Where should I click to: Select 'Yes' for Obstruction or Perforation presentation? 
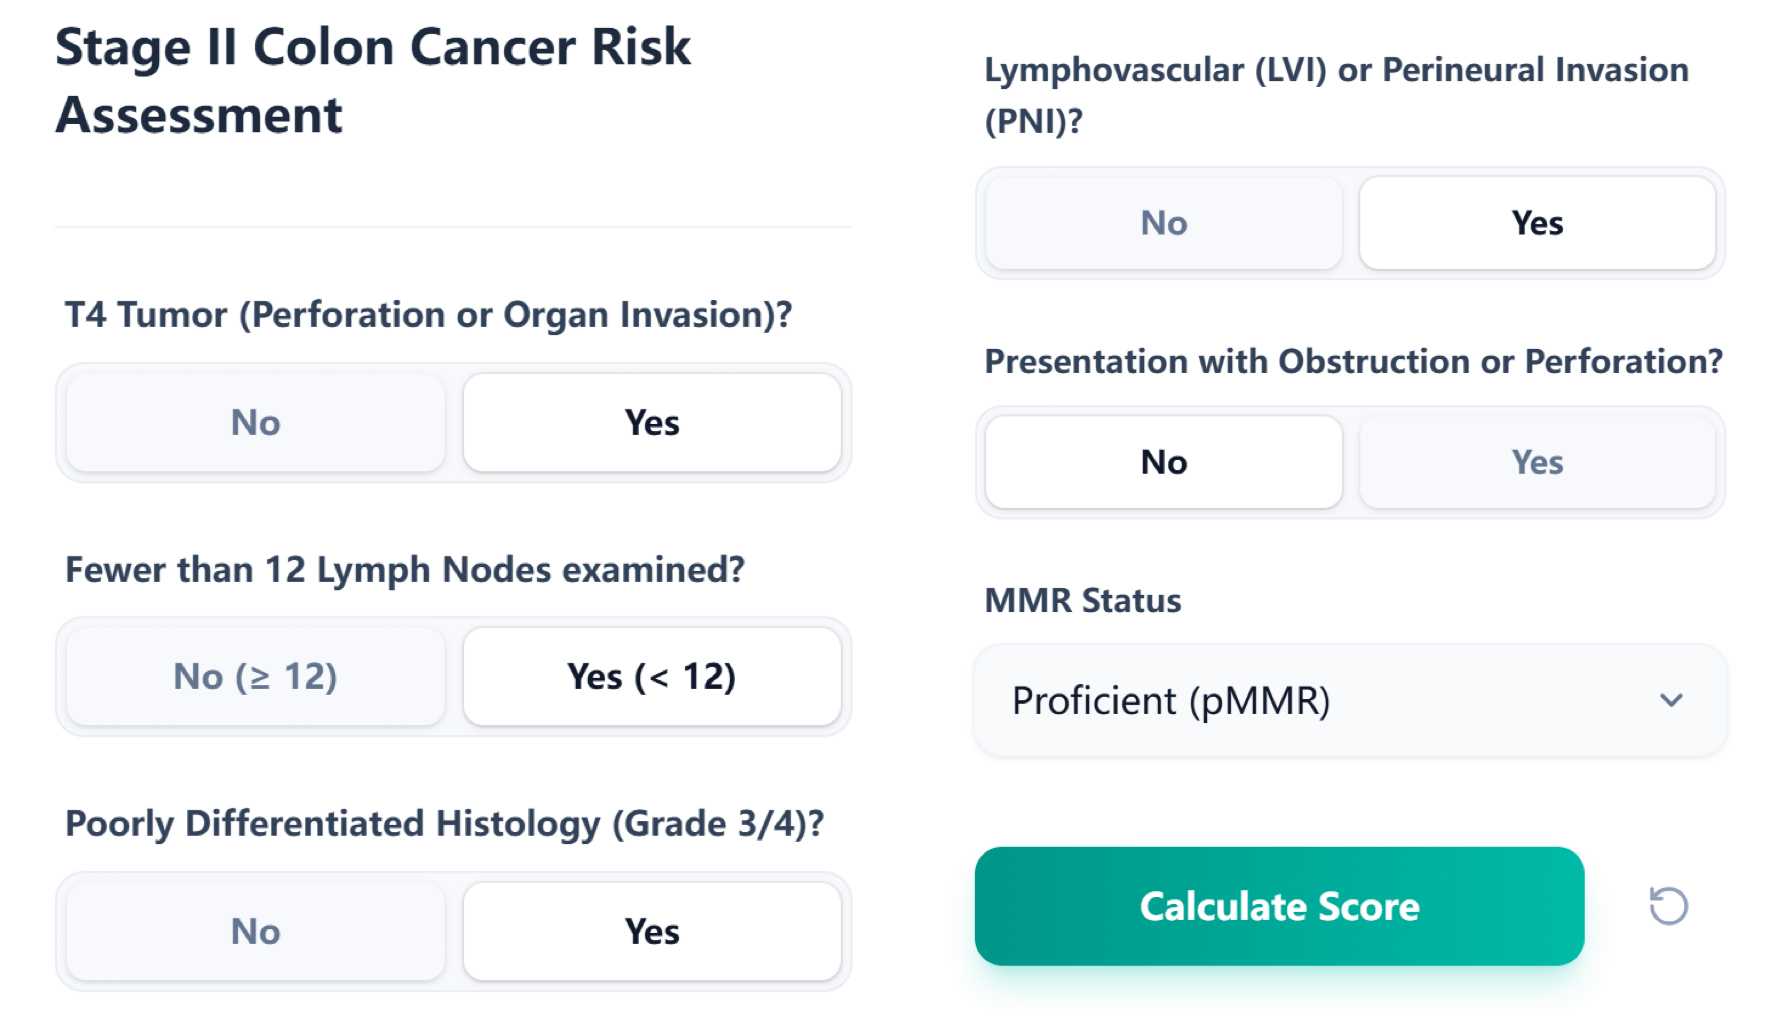[1537, 461]
